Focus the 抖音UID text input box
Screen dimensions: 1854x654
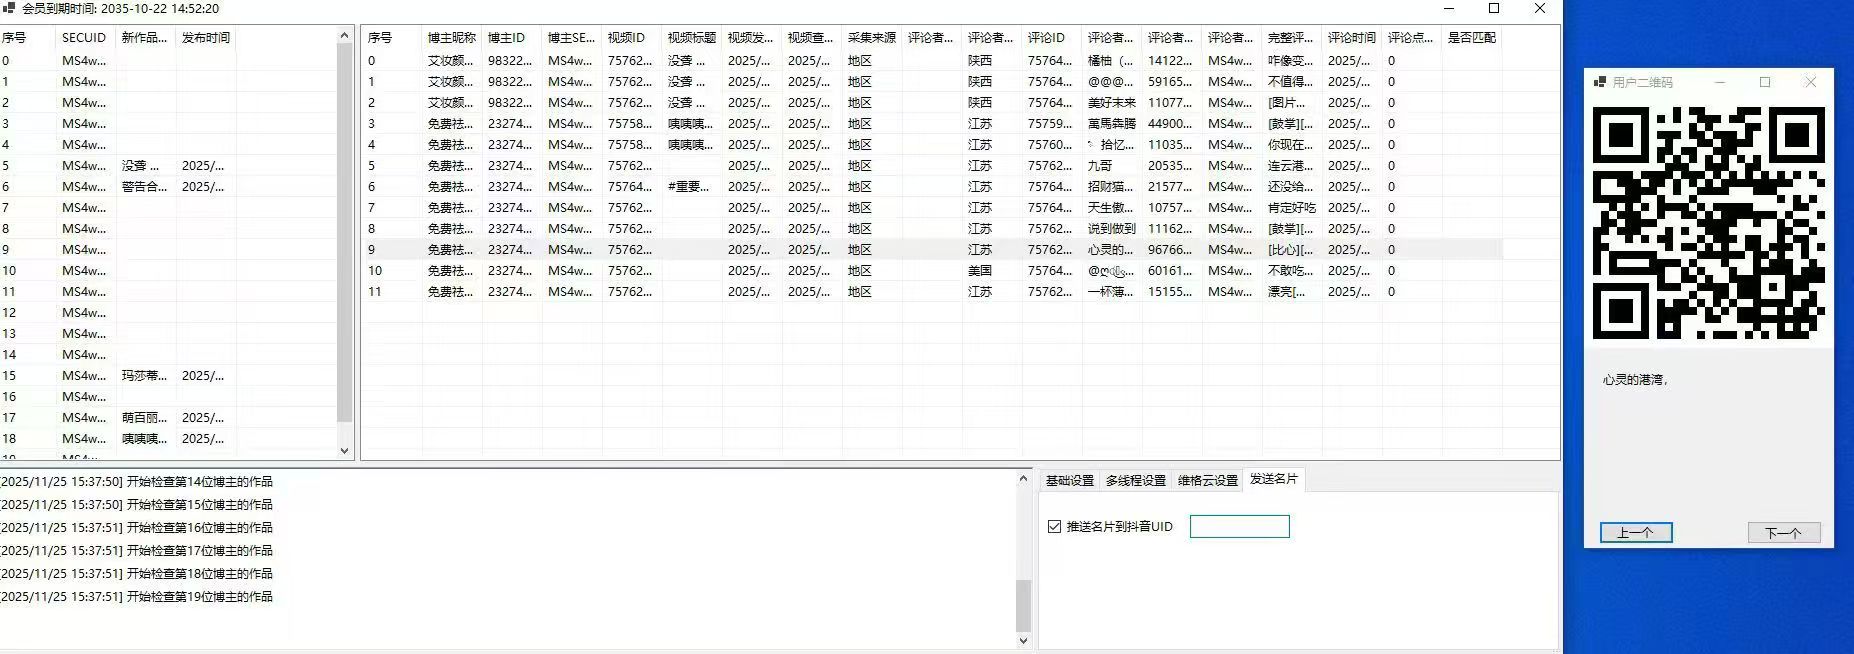click(1239, 526)
